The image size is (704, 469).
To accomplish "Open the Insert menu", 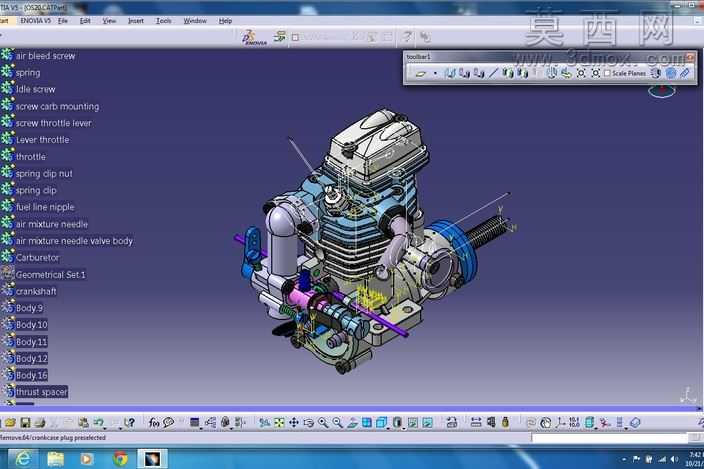I will [x=136, y=21].
